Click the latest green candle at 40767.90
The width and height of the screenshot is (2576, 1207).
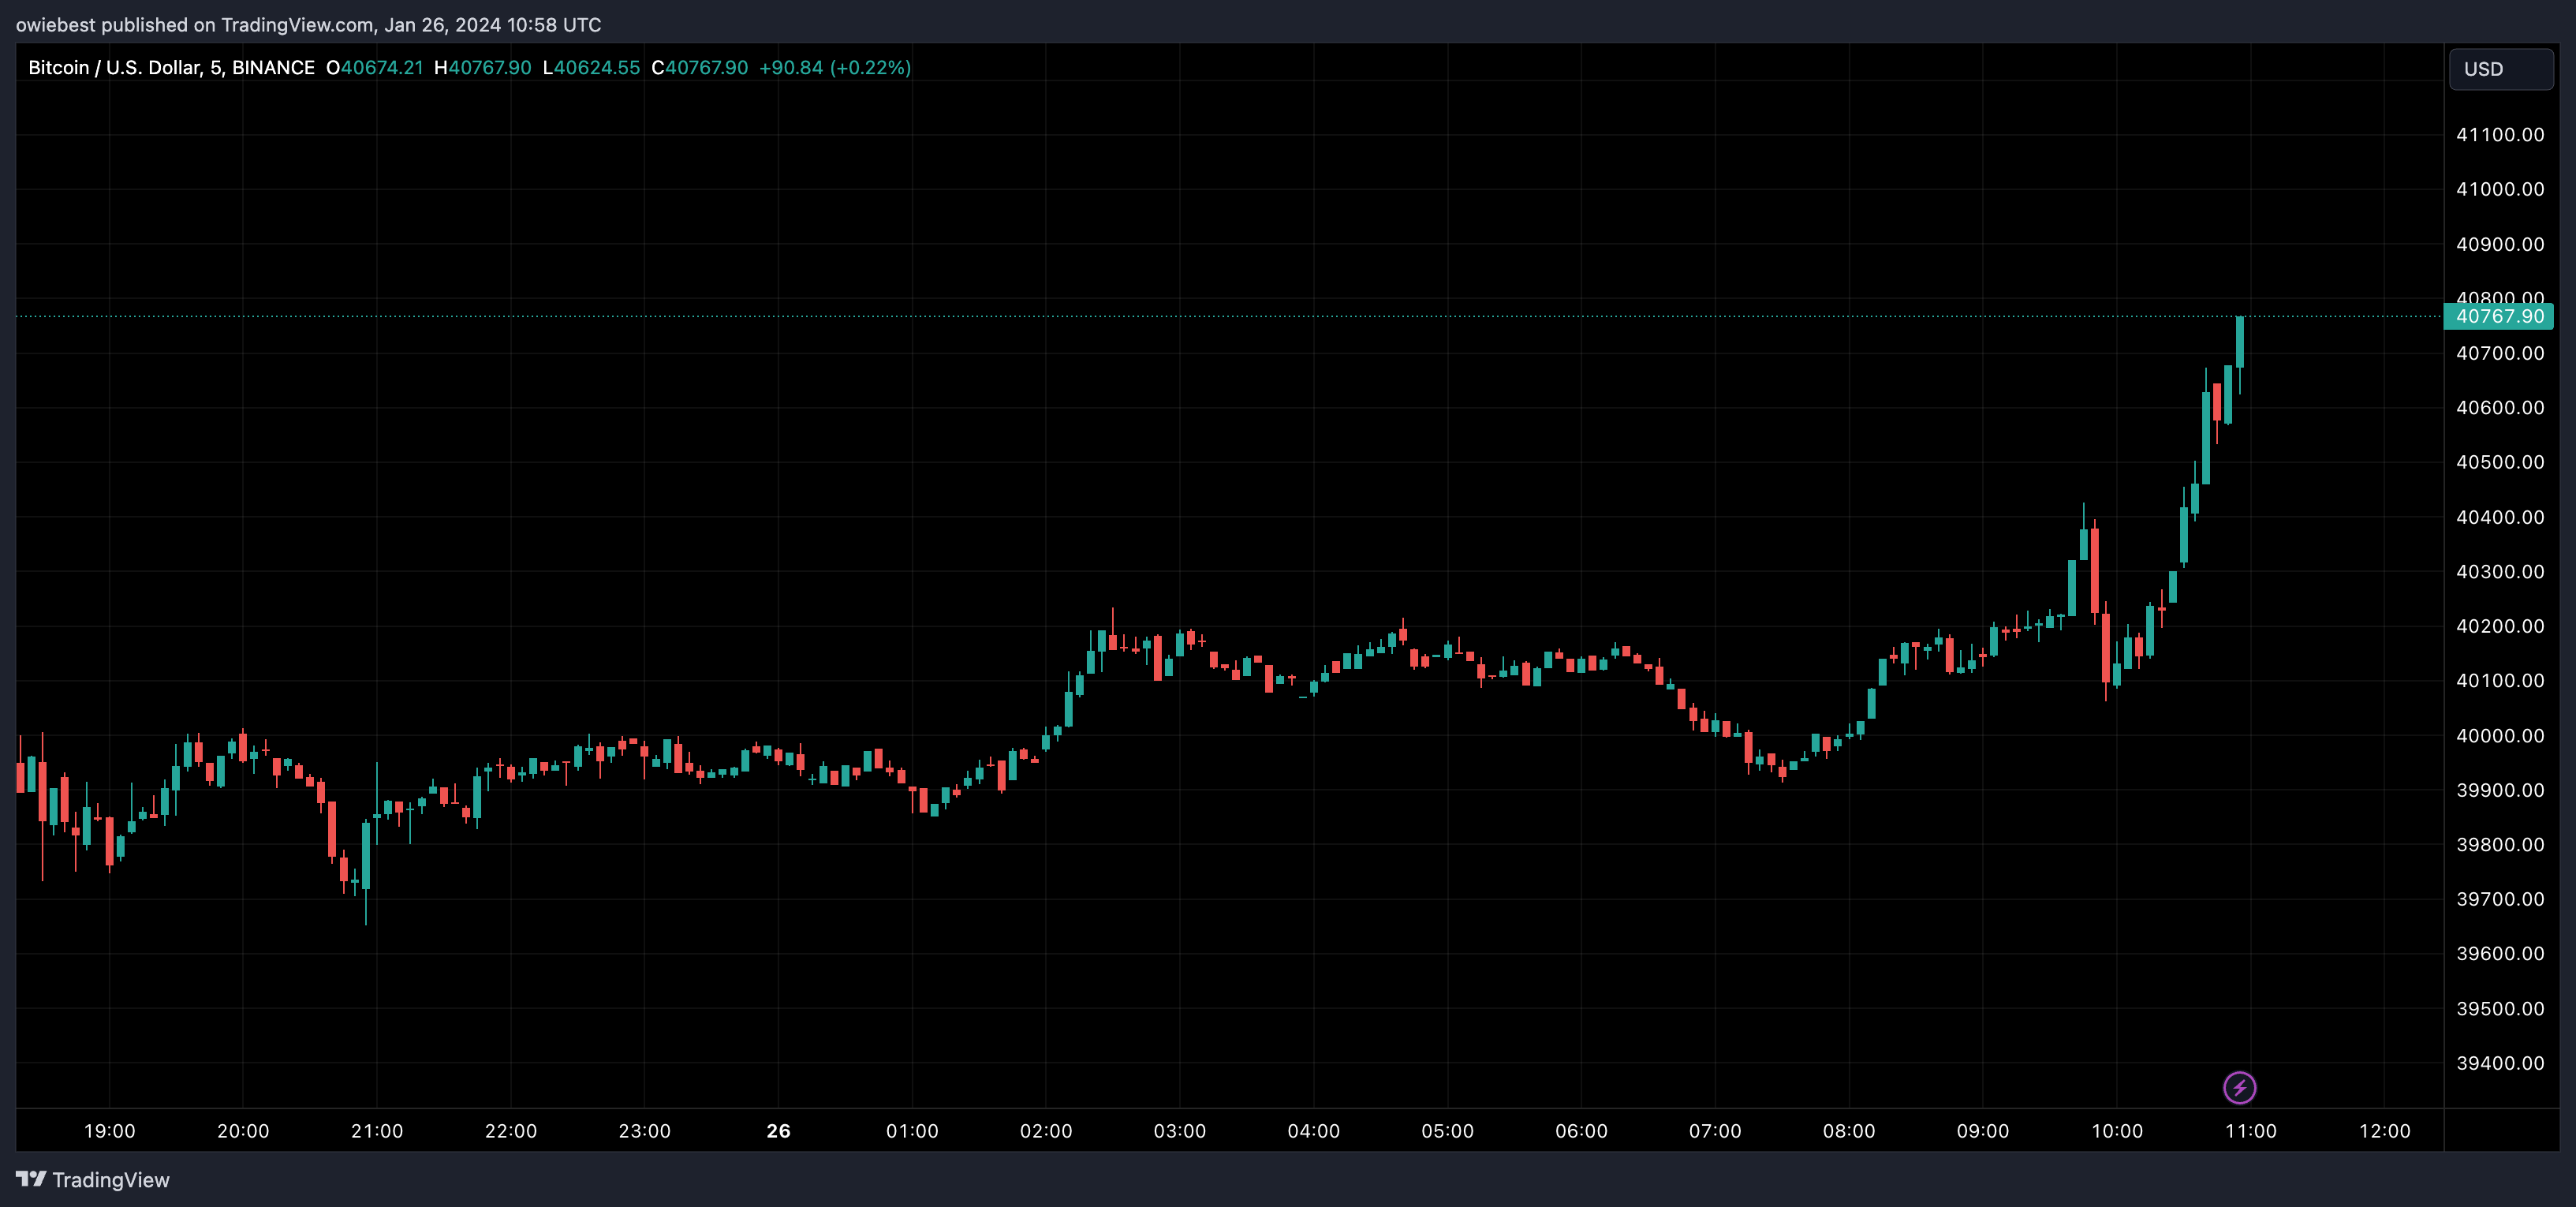[x=2240, y=342]
